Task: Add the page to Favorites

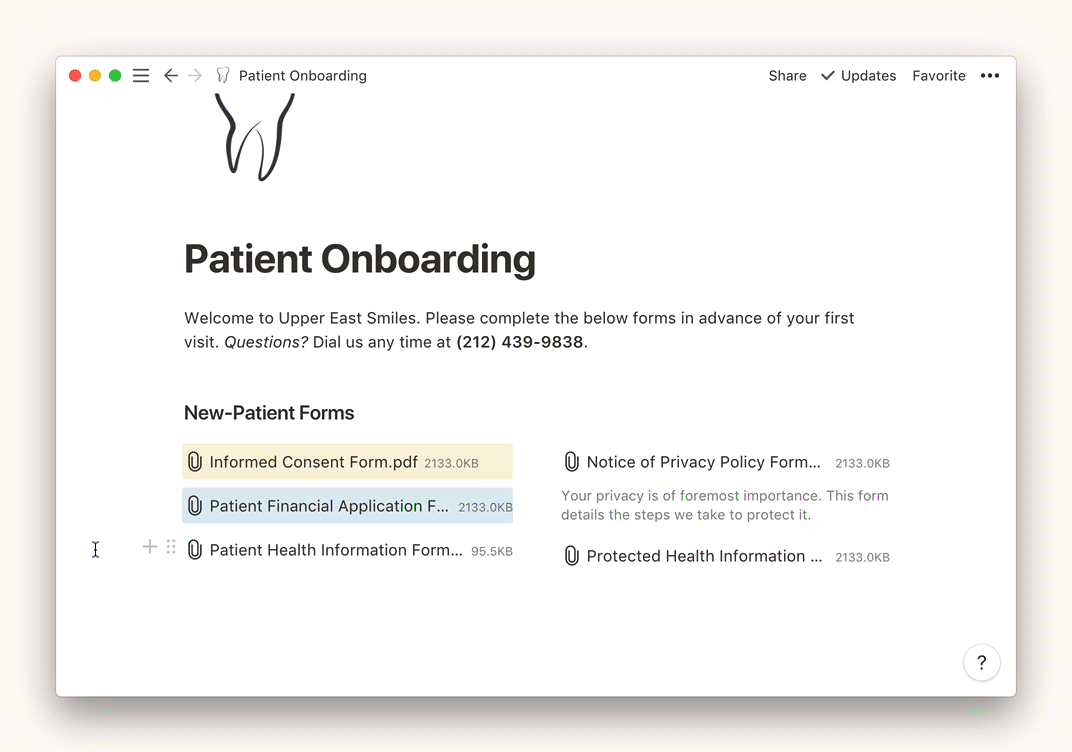Action: coord(938,76)
